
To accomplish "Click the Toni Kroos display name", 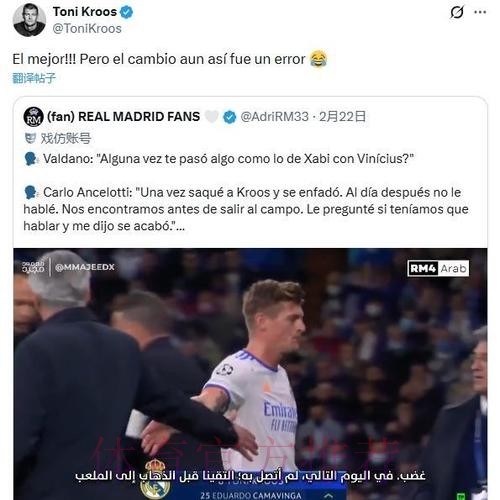I will (x=85, y=12).
